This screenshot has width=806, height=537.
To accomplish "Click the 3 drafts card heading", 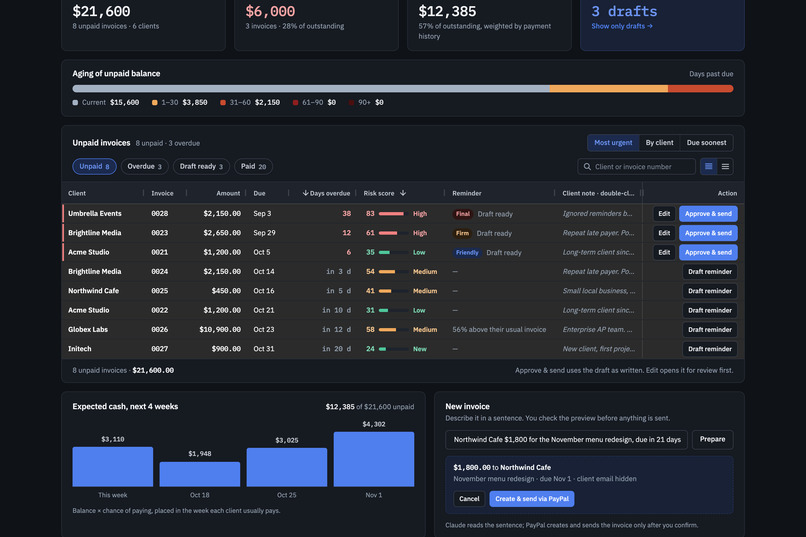I will point(624,11).
